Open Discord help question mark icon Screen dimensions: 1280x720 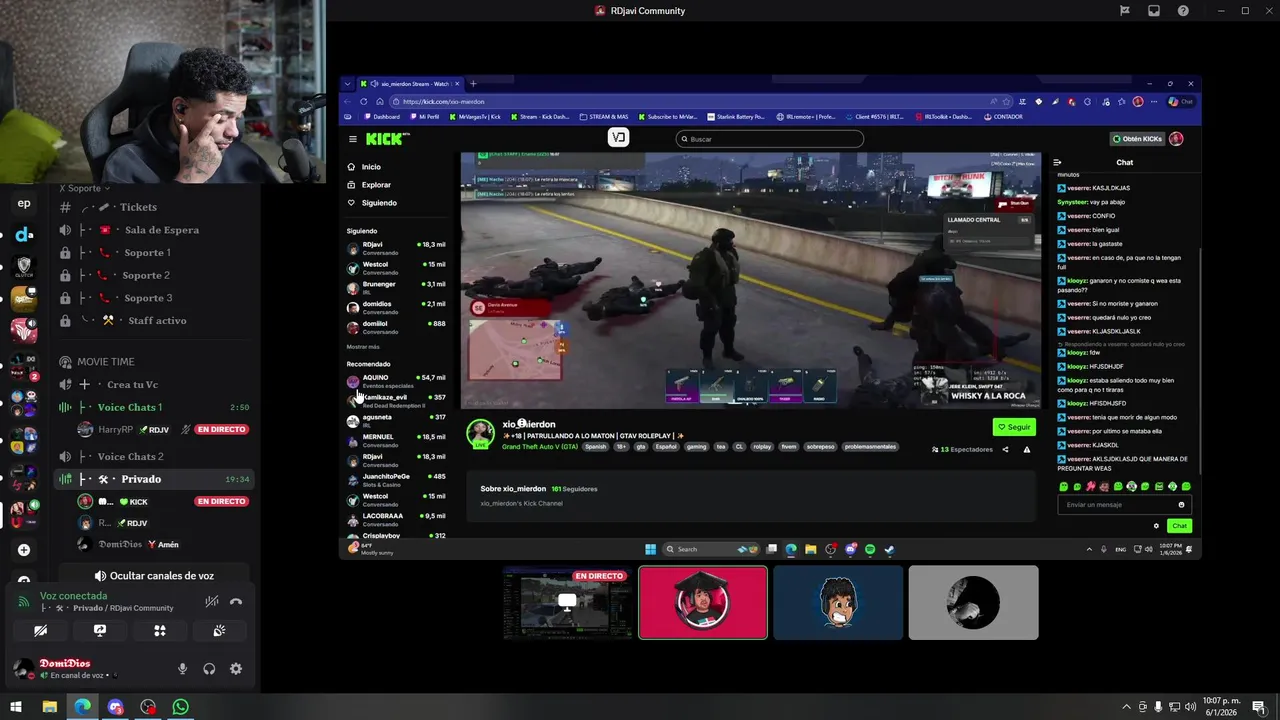(x=1183, y=11)
